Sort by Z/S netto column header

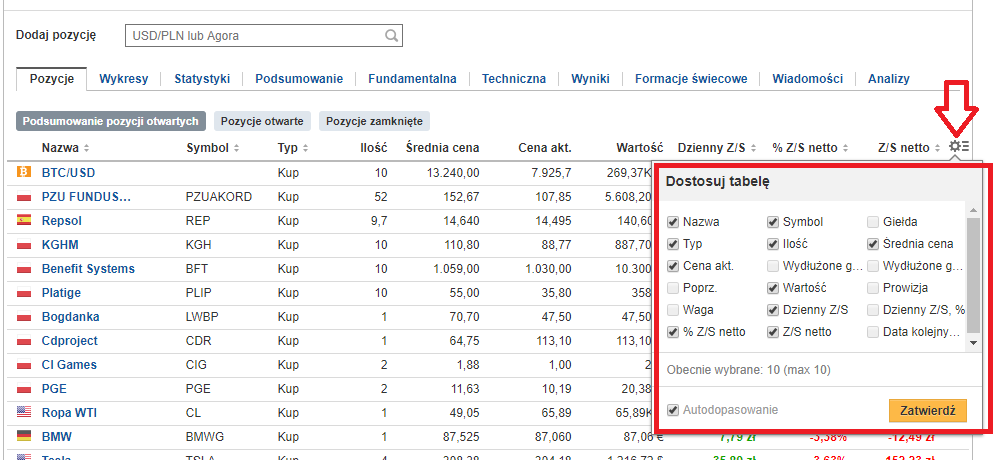click(x=909, y=148)
